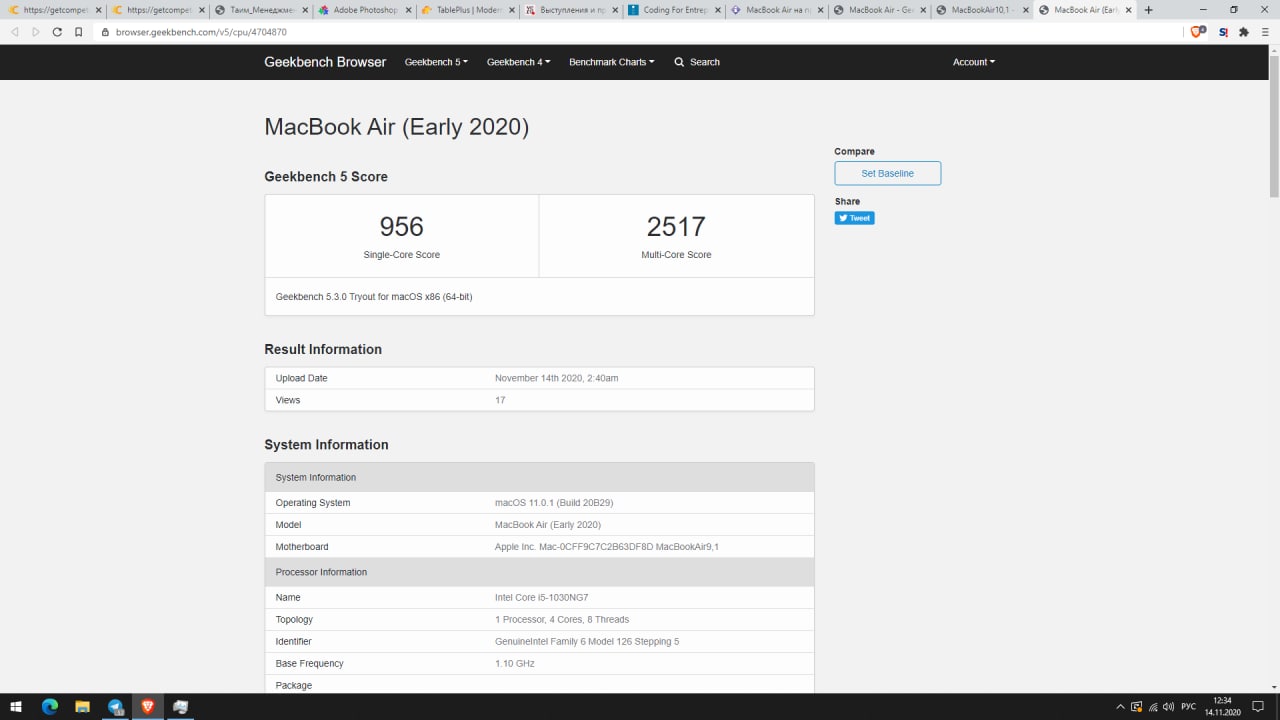Open Brave Shields lion icon
This screenshot has height=720, width=1280.
(x=1197, y=32)
